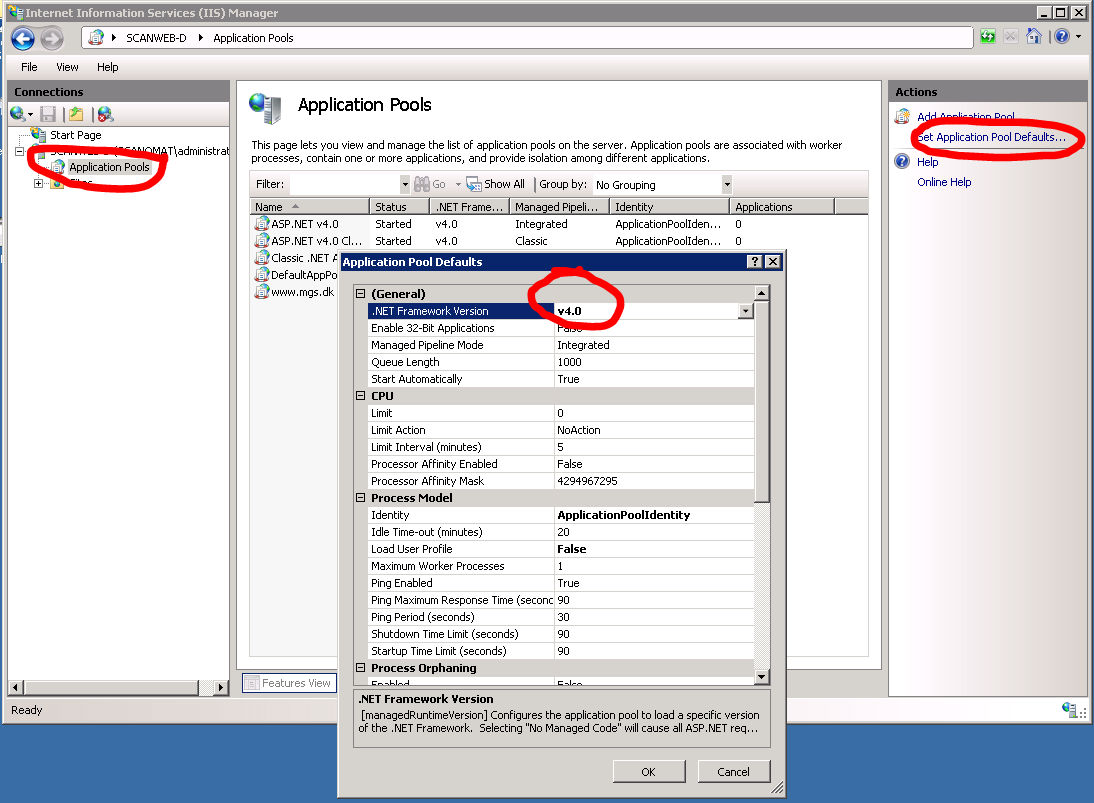Click Cancel in Application Pool Defaults dialog
Image resolution: width=1094 pixels, height=803 pixels.
733,771
